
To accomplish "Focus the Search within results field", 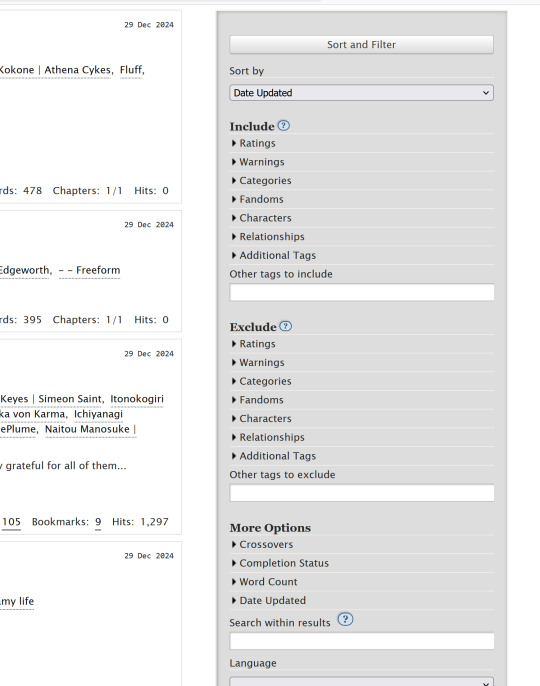I will (x=362, y=641).
